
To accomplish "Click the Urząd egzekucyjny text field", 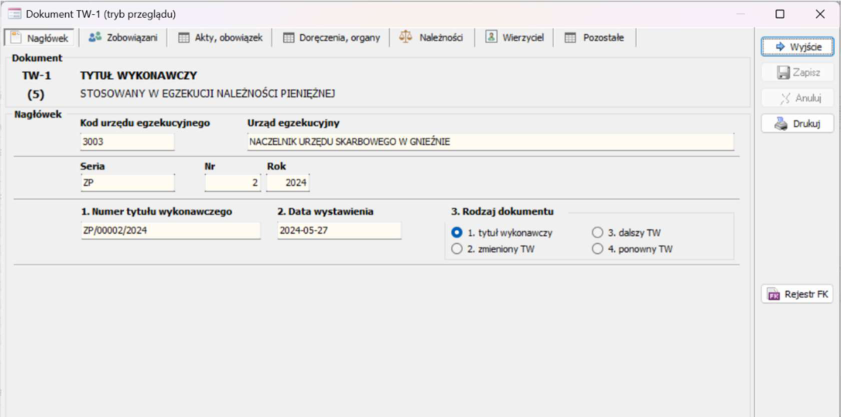I will point(490,142).
